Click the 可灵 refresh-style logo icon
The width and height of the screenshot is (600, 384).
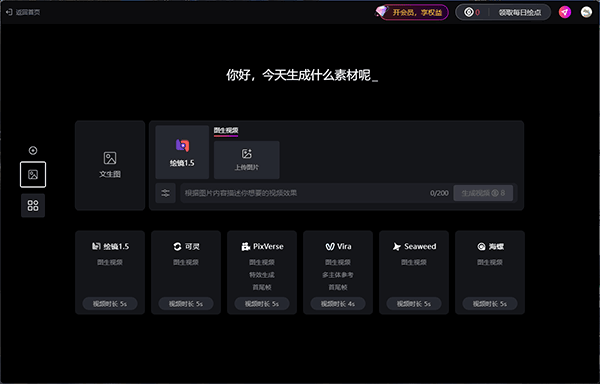pyautogui.click(x=177, y=246)
